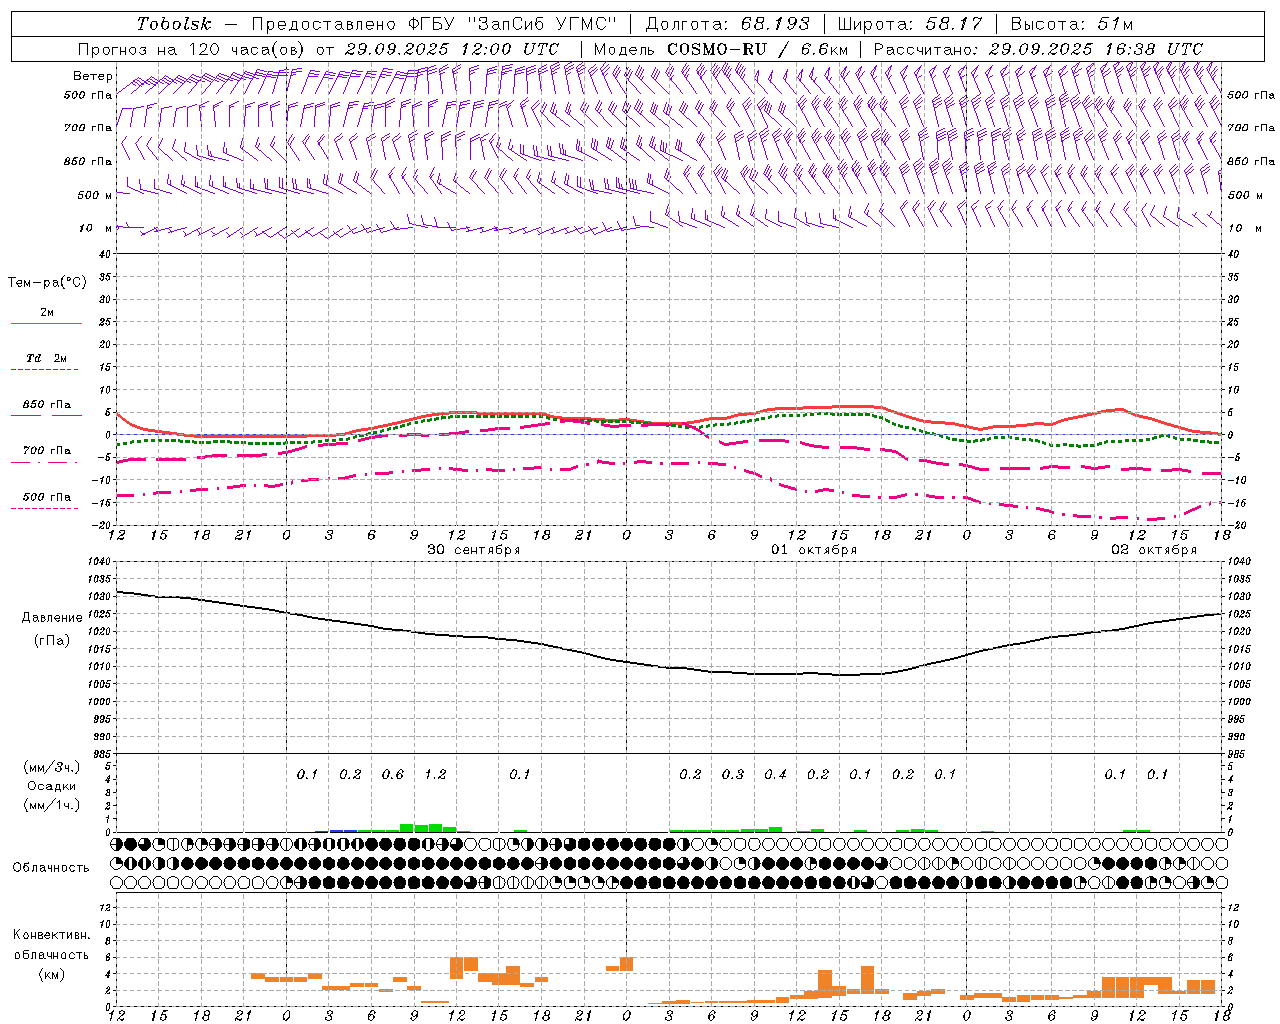Click the 'Облачность' cloud cover row label
1280x1024 pixels.
pyautogui.click(x=50, y=867)
